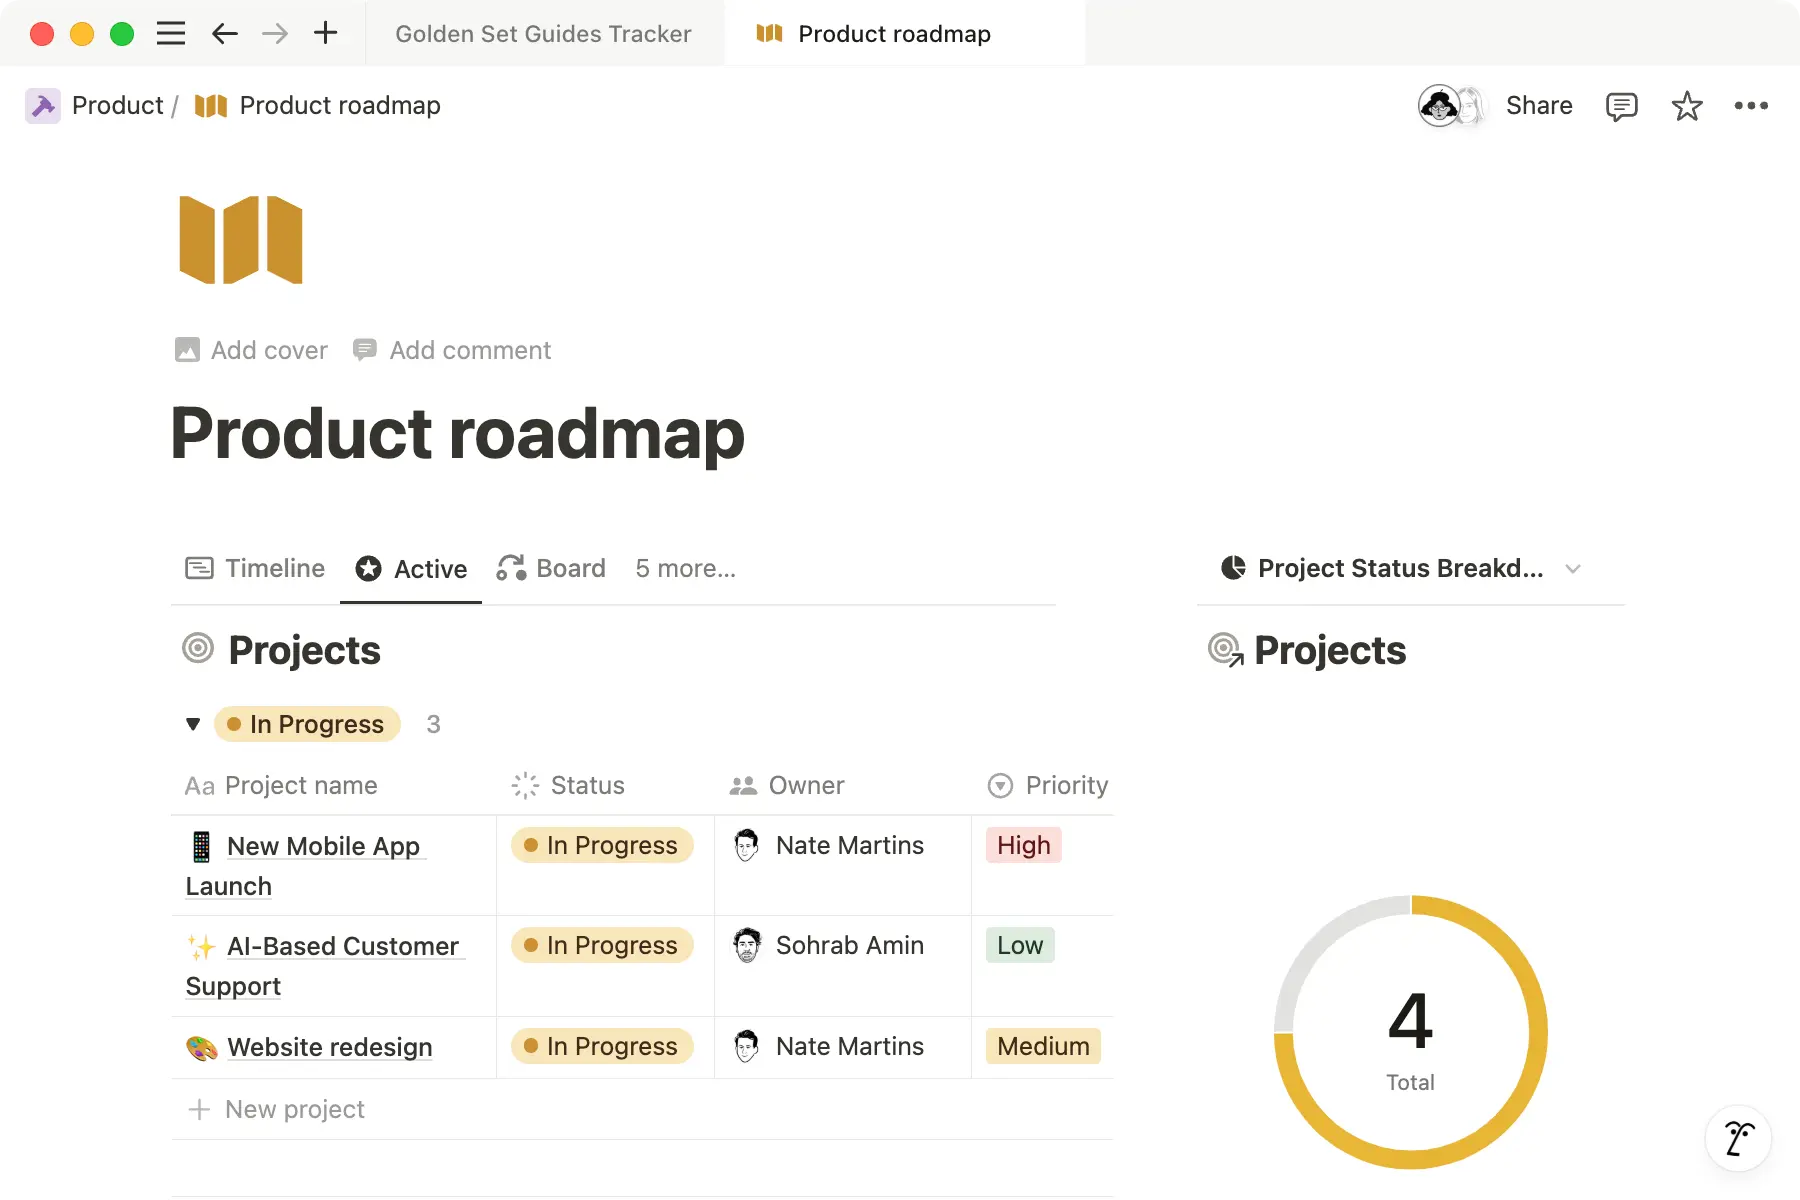This screenshot has width=1800, height=1200.
Task: Click the phone icon beside New Mobile App Launch
Action: (x=201, y=845)
